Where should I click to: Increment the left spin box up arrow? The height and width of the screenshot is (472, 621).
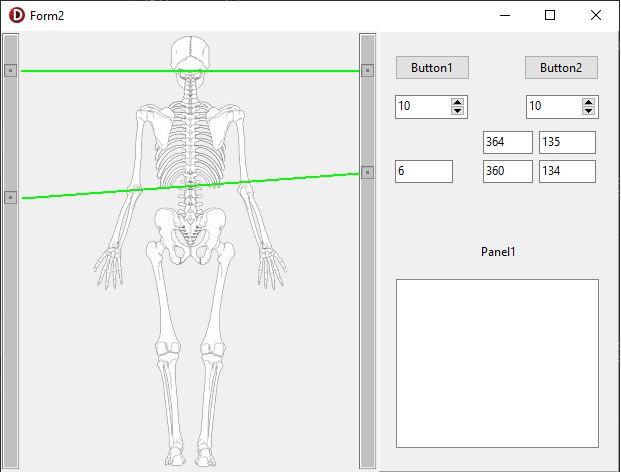click(457, 102)
